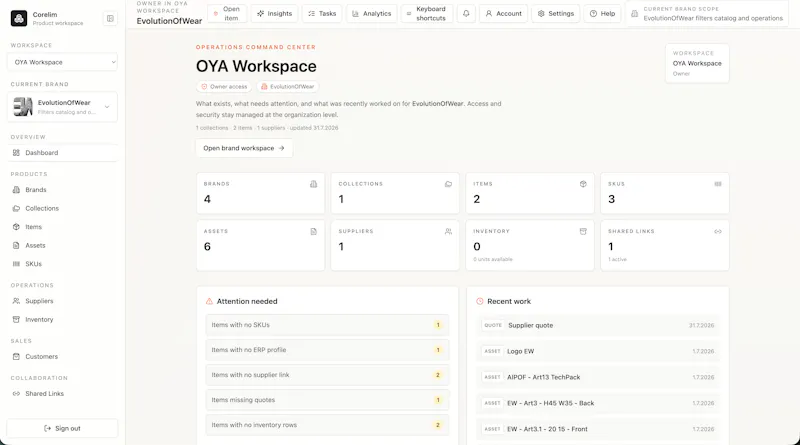
Task: Click the Items card box icon
Action: [583, 184]
